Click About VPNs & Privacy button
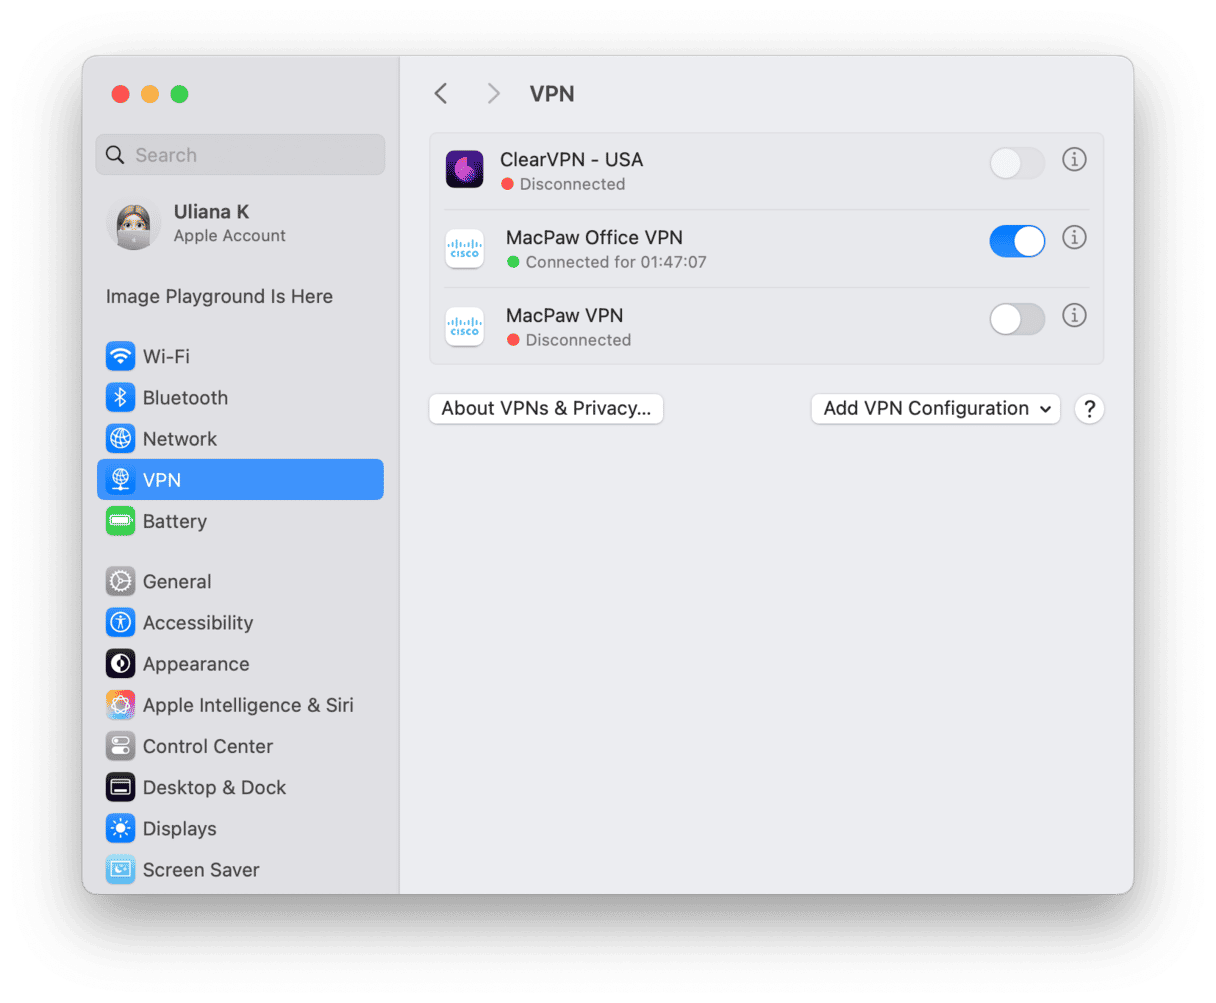 coord(546,408)
